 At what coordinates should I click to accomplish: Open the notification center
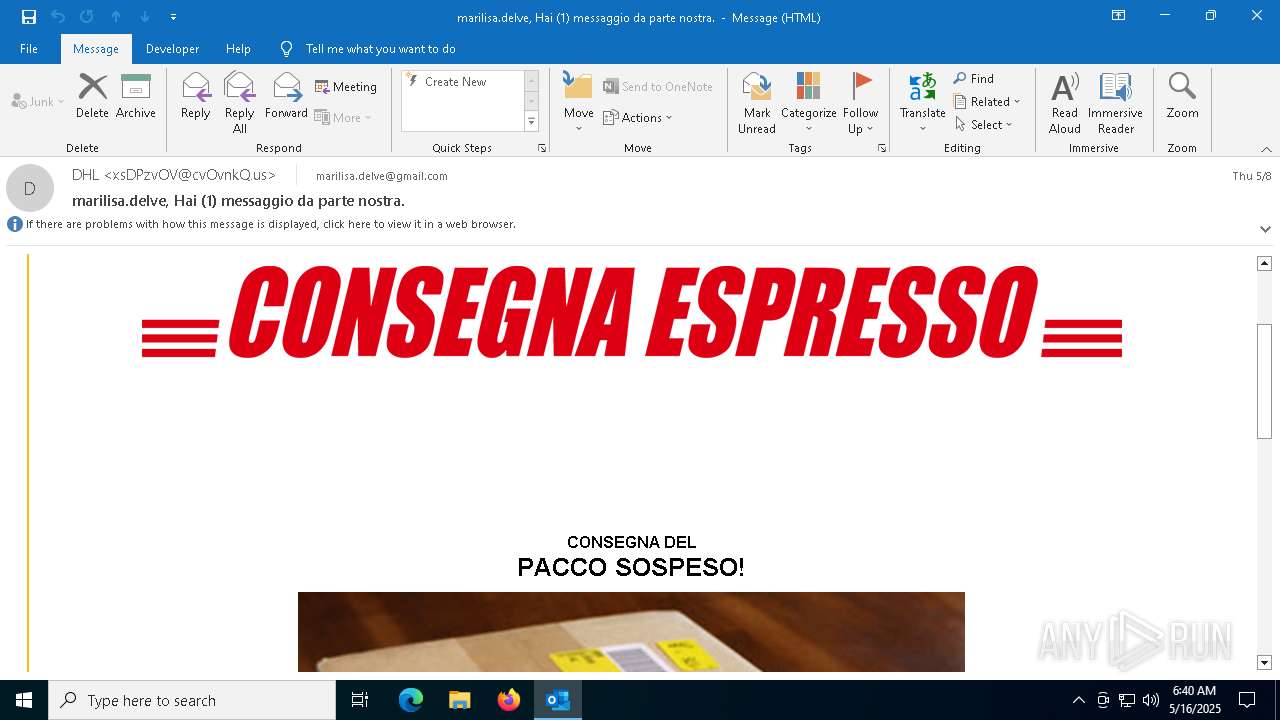pyautogui.click(x=1247, y=700)
